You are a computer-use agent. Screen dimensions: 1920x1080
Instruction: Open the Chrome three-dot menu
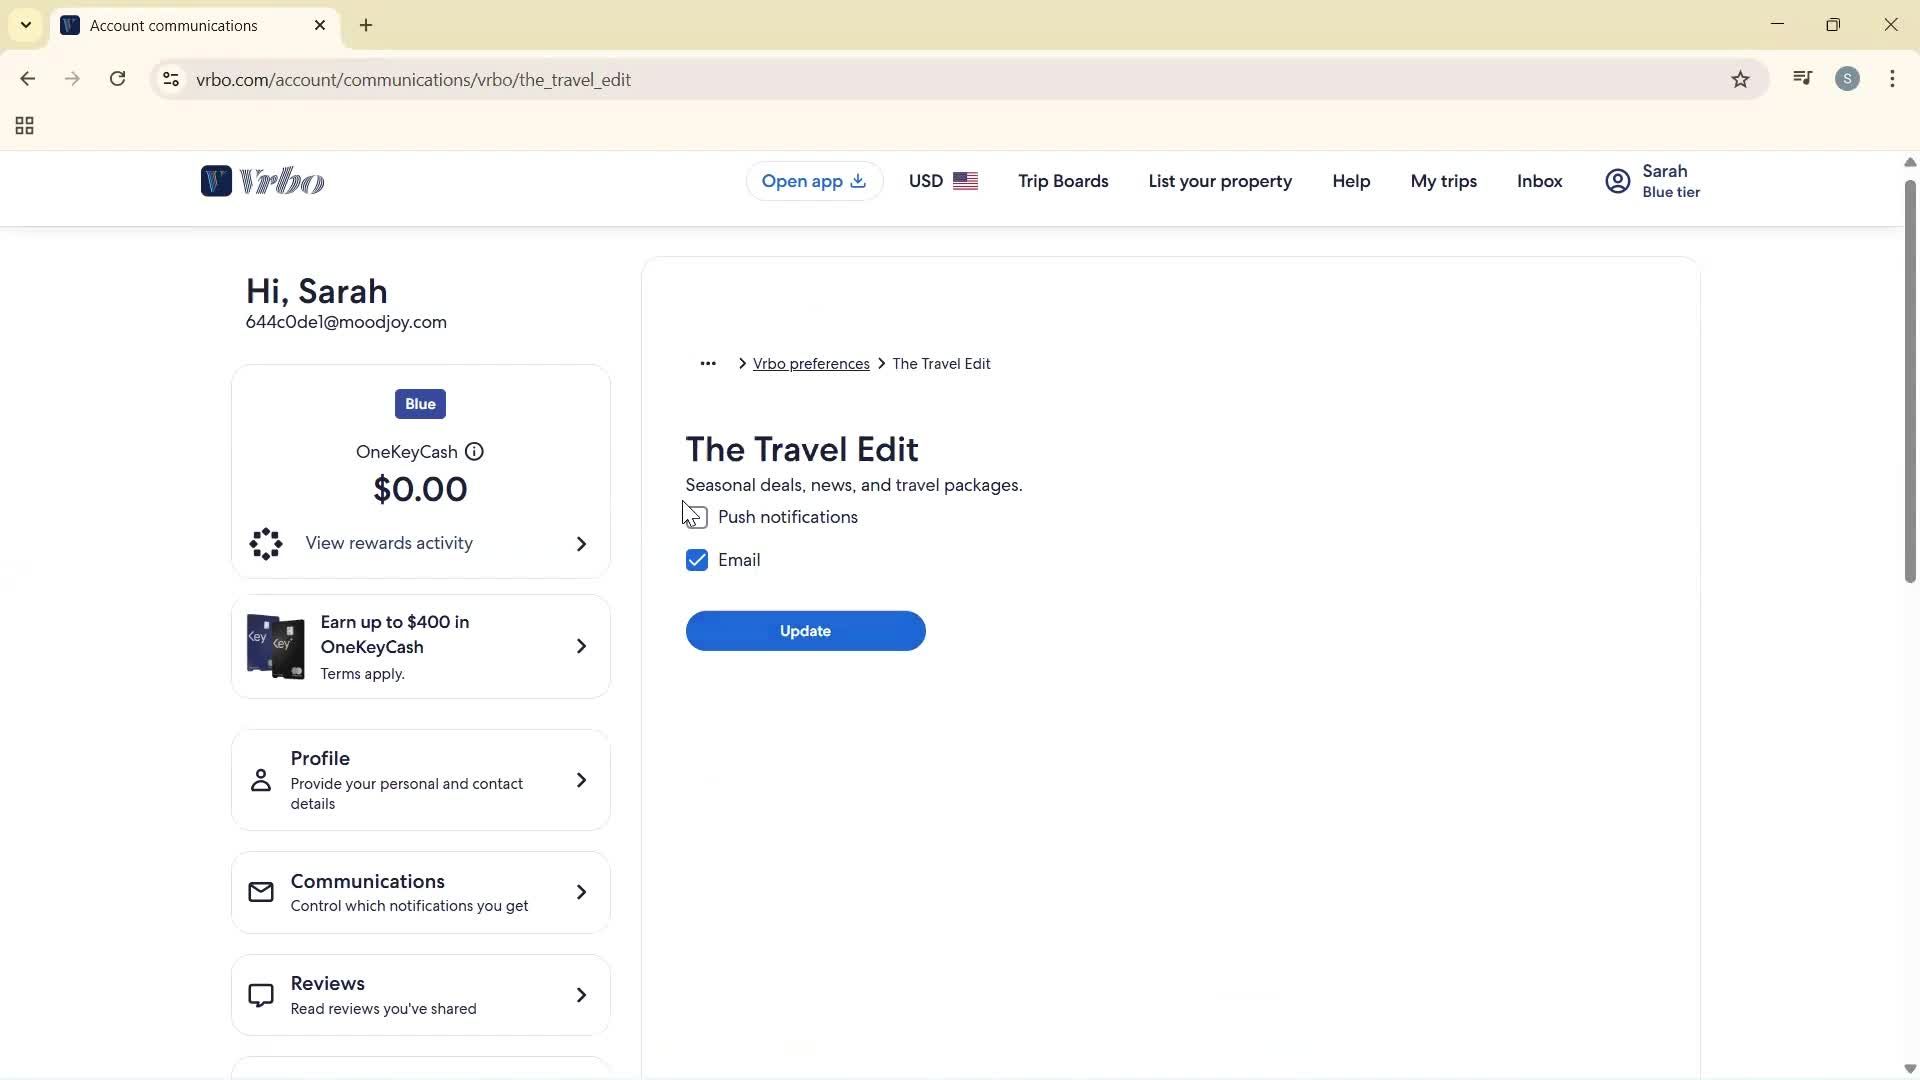coord(1892,79)
